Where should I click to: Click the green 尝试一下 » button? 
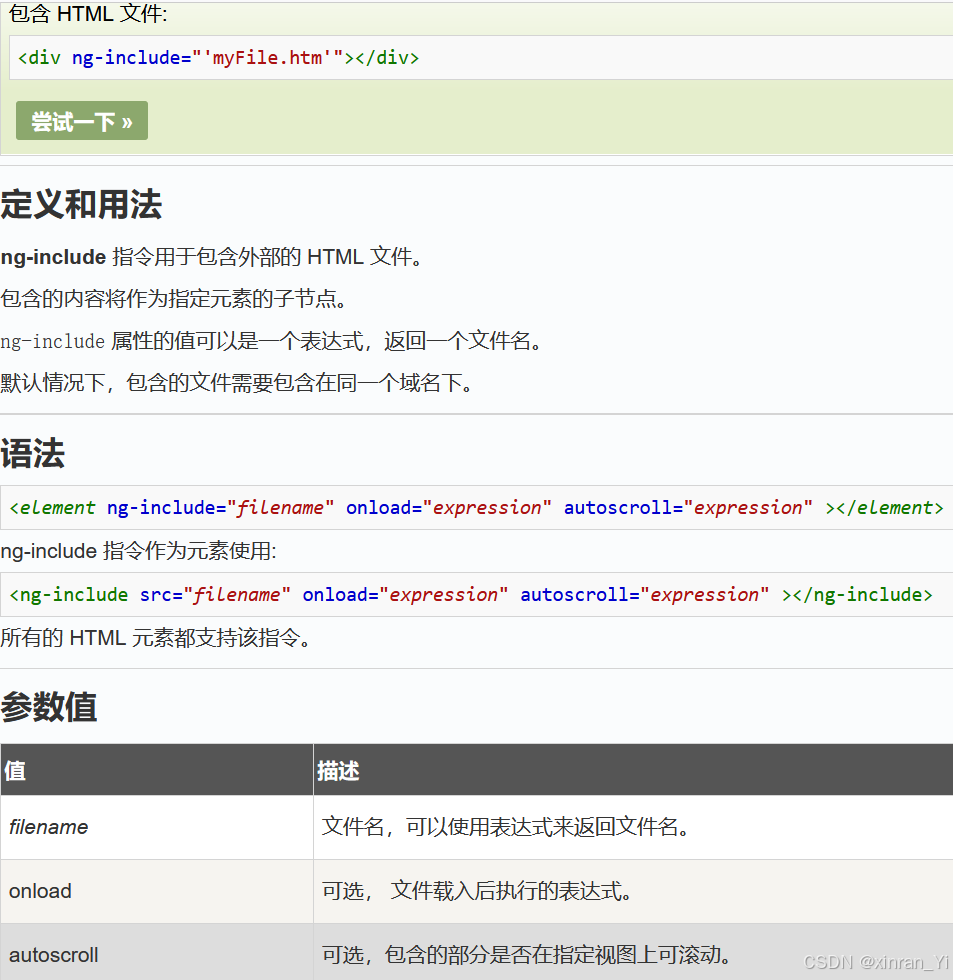81,120
